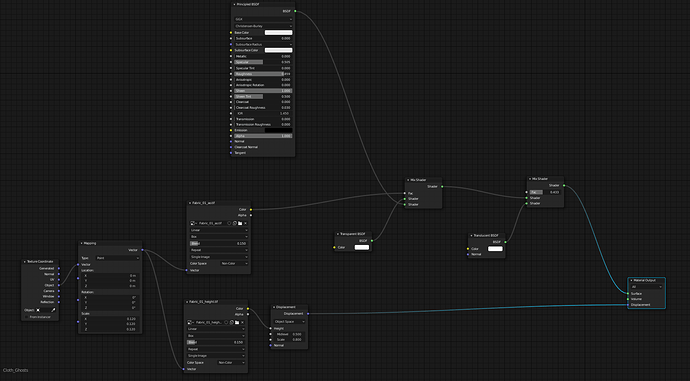Click Color output socket of Fabric_01_height node

[248, 308]
